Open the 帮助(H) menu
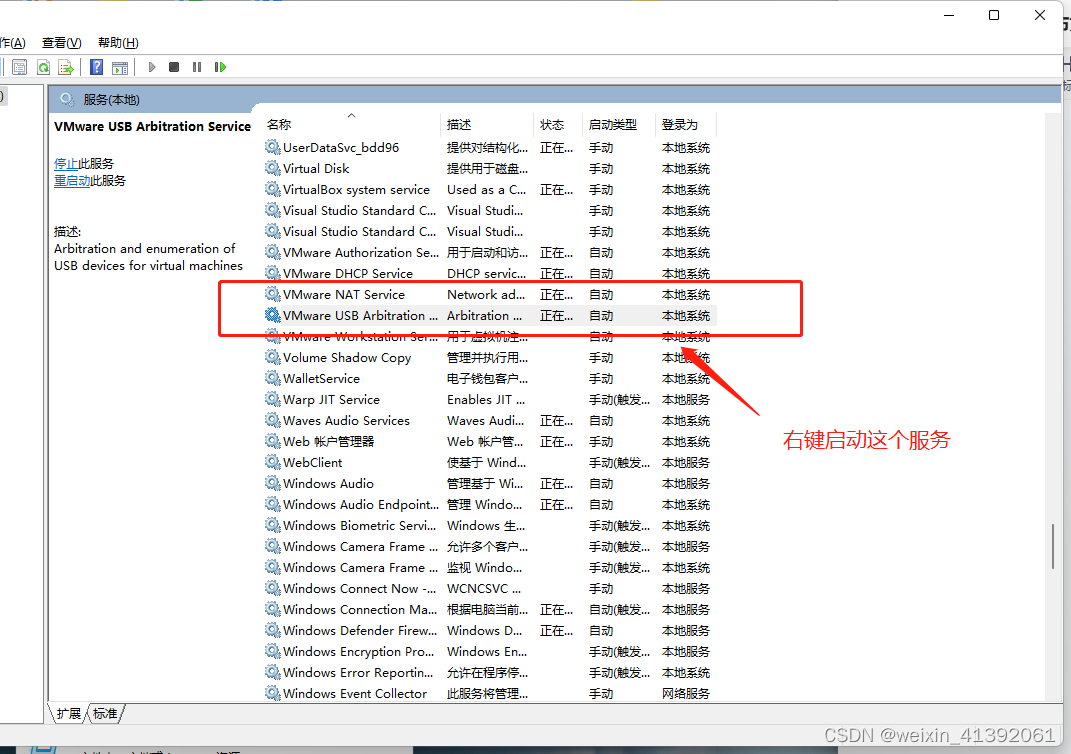1071x754 pixels. coord(118,42)
